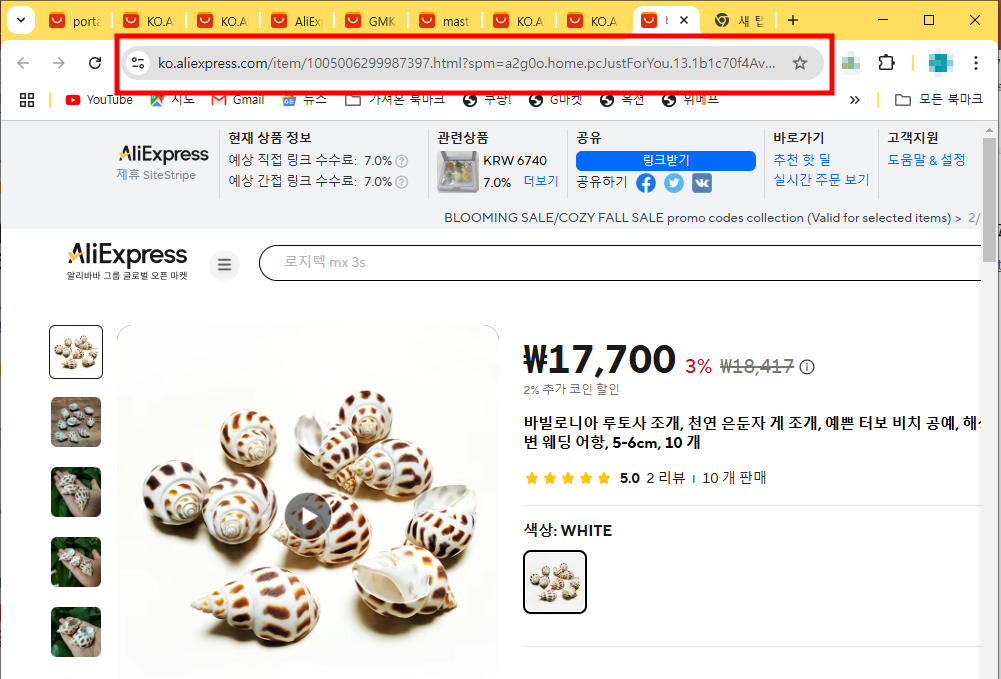Open the related product KRW 6740 thumbnail
This screenshot has height=679, width=1001.
tap(457, 172)
